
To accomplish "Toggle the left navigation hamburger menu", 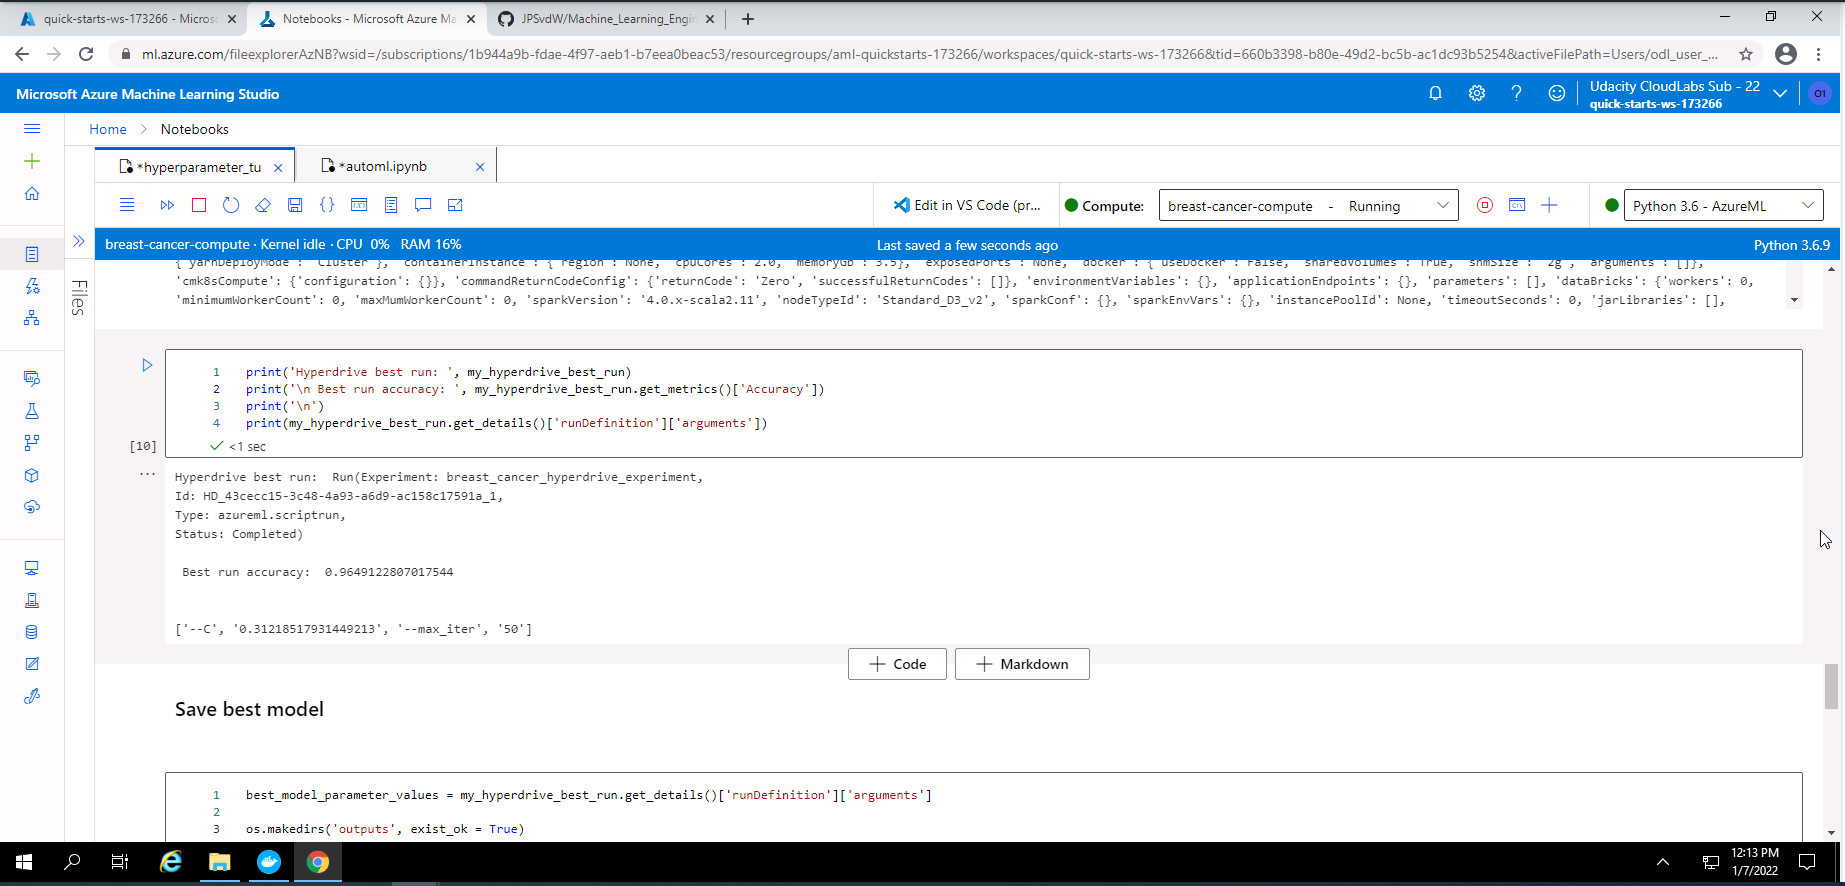I will tap(32, 128).
